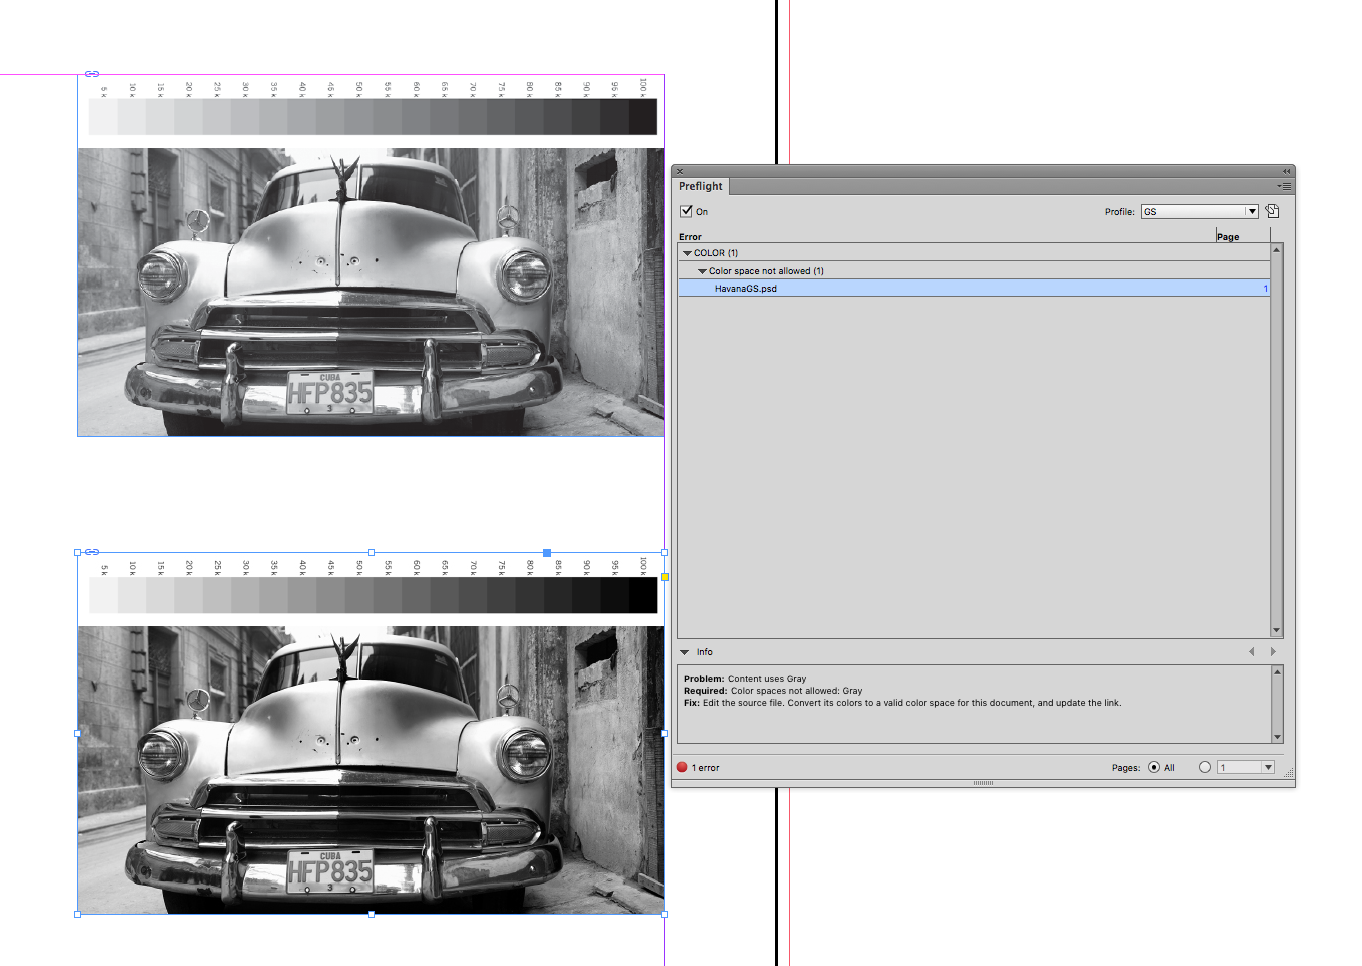Click the bottom-center handle of selected frame
The width and height of the screenshot is (1362, 966).
tap(371, 914)
